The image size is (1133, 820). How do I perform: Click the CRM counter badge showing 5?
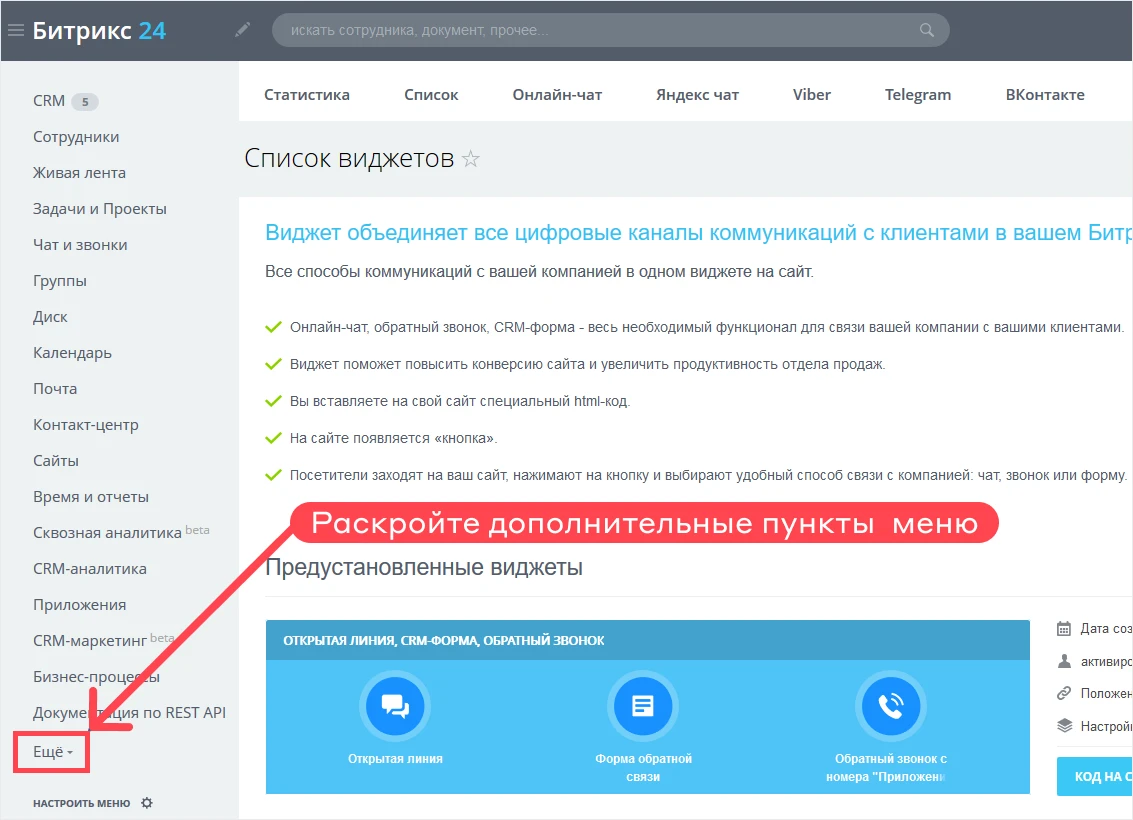pos(85,102)
